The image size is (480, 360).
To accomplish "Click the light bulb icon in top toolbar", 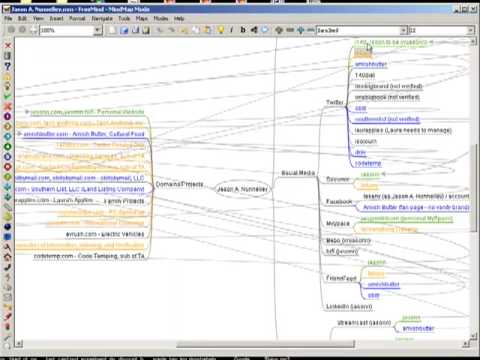I will pyautogui.click(x=221, y=30).
